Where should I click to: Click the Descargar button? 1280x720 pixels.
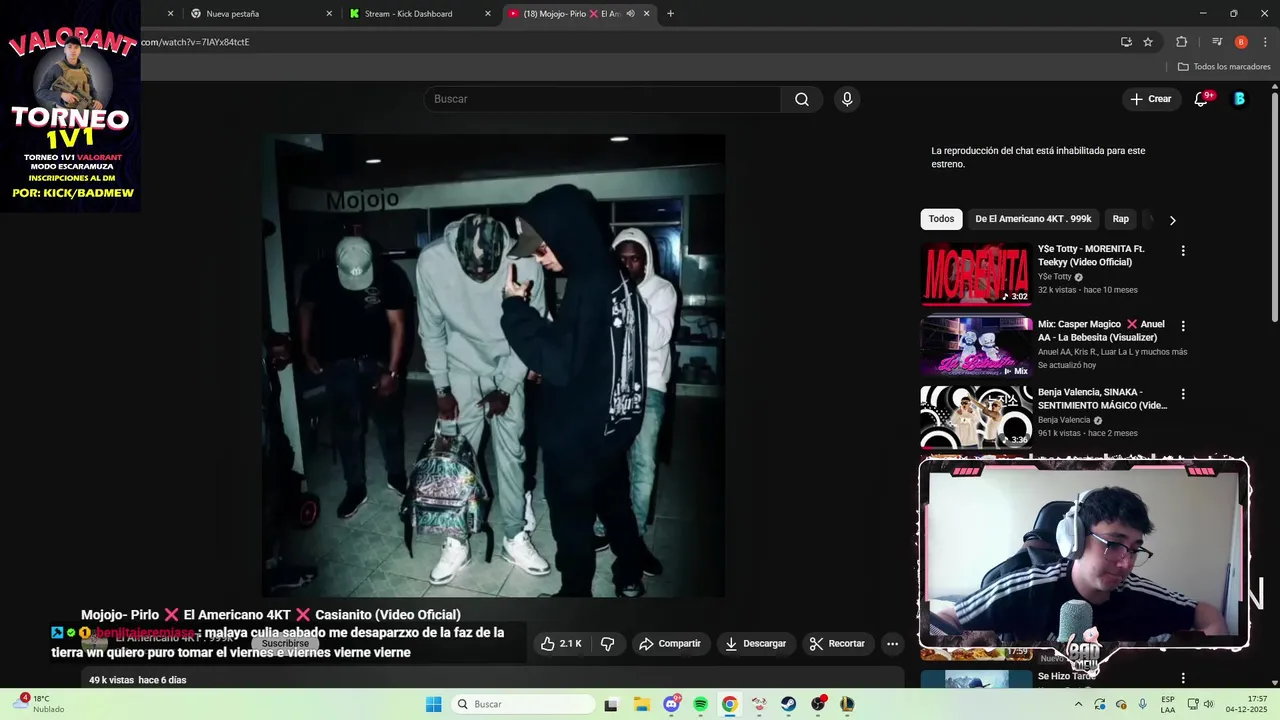pos(755,644)
